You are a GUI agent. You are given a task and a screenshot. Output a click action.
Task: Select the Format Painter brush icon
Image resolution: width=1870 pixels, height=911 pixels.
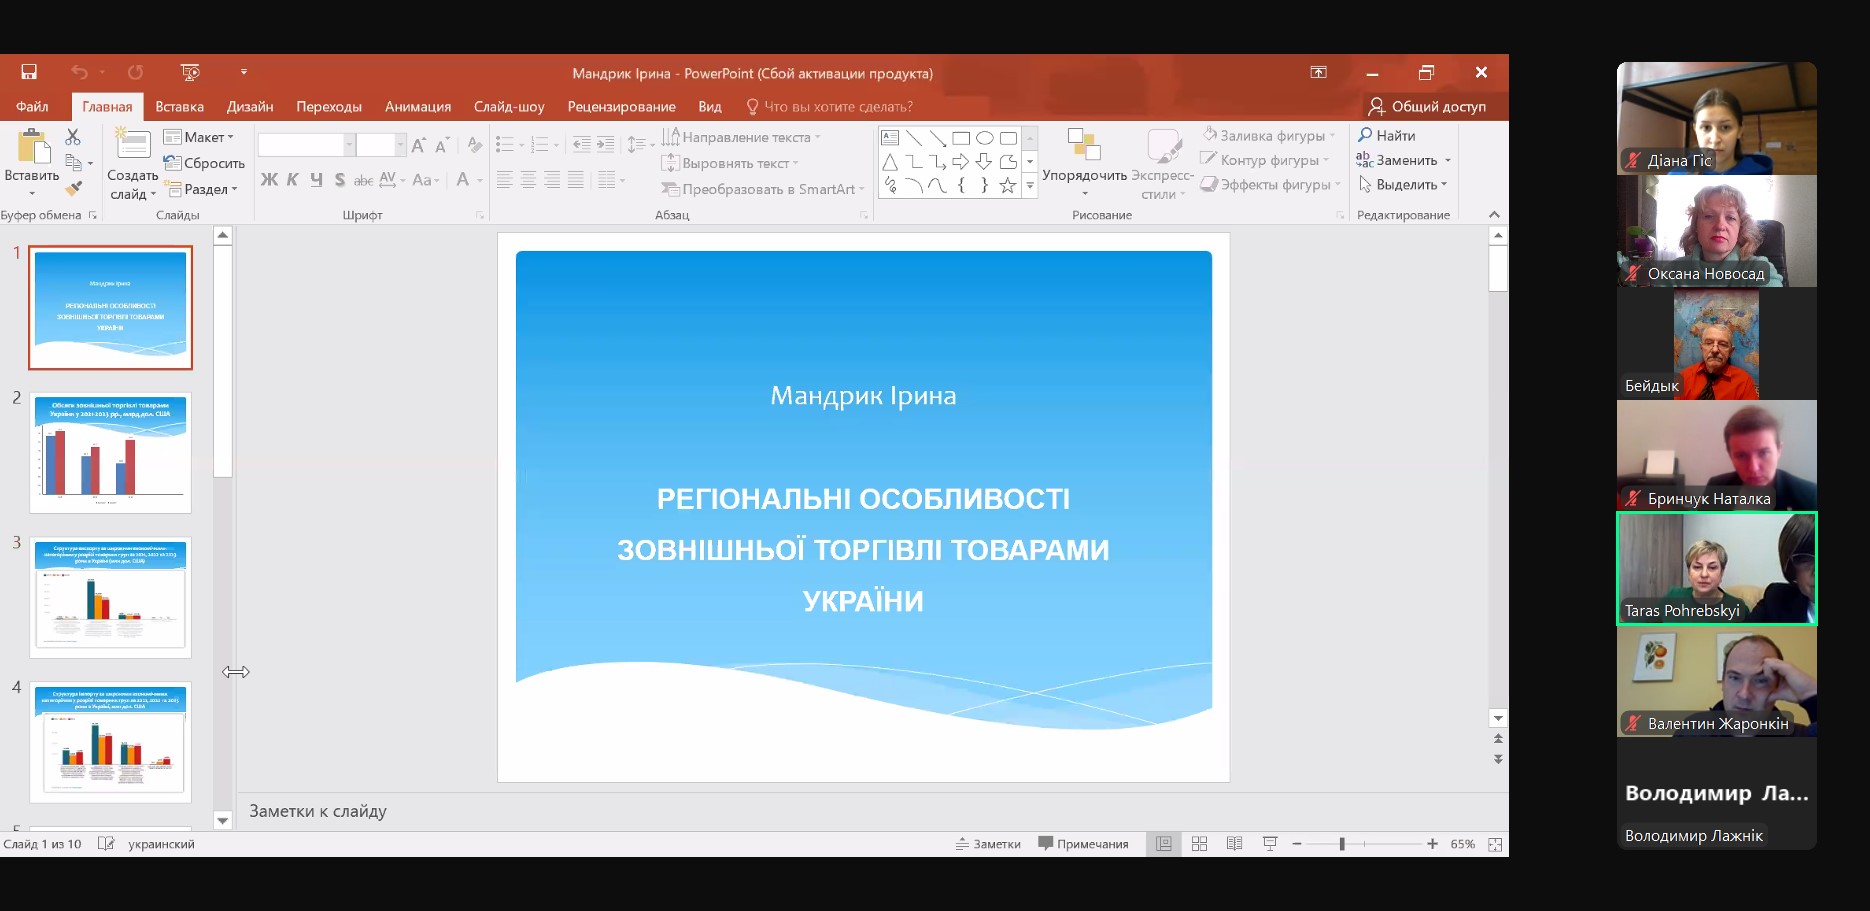coord(73,188)
